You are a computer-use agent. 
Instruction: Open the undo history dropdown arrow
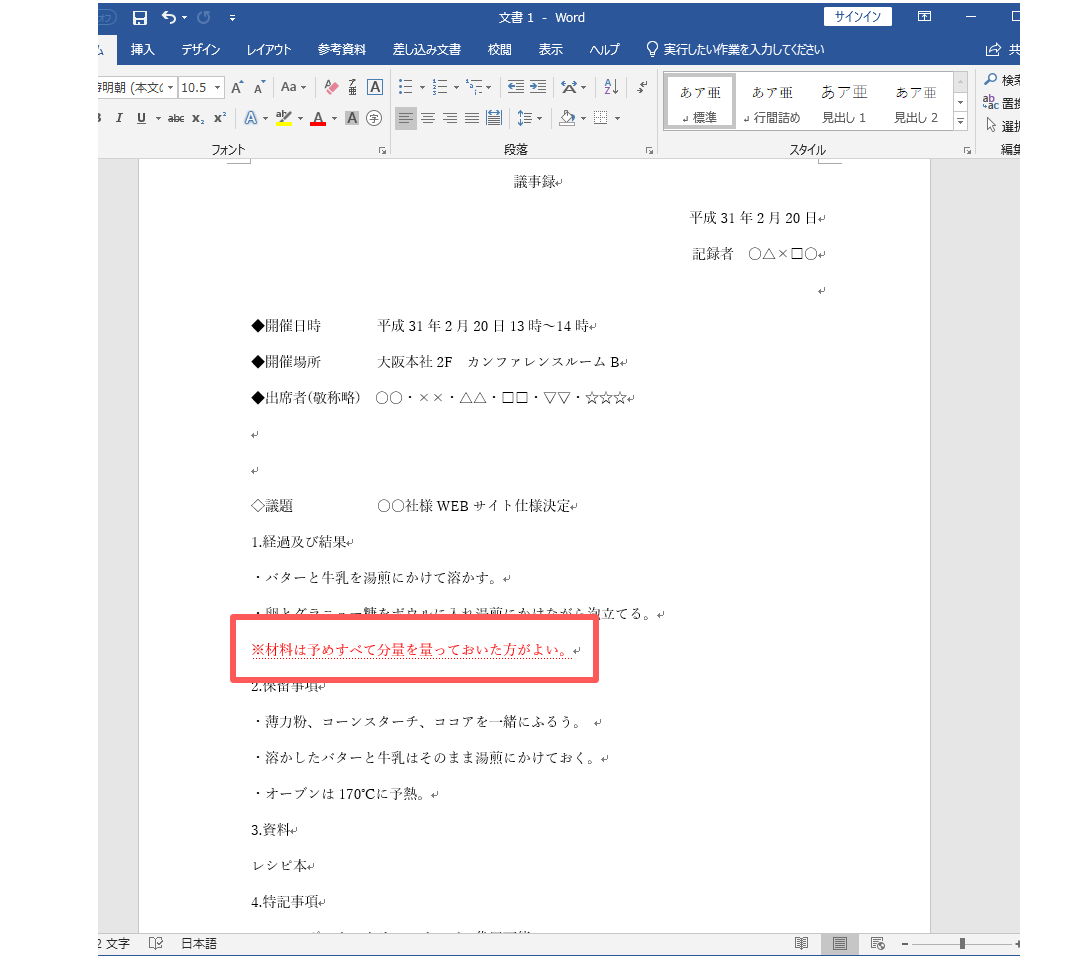(x=184, y=18)
